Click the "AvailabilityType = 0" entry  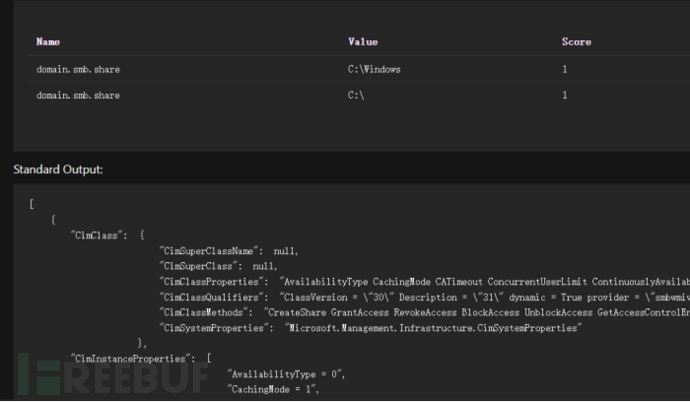point(284,373)
